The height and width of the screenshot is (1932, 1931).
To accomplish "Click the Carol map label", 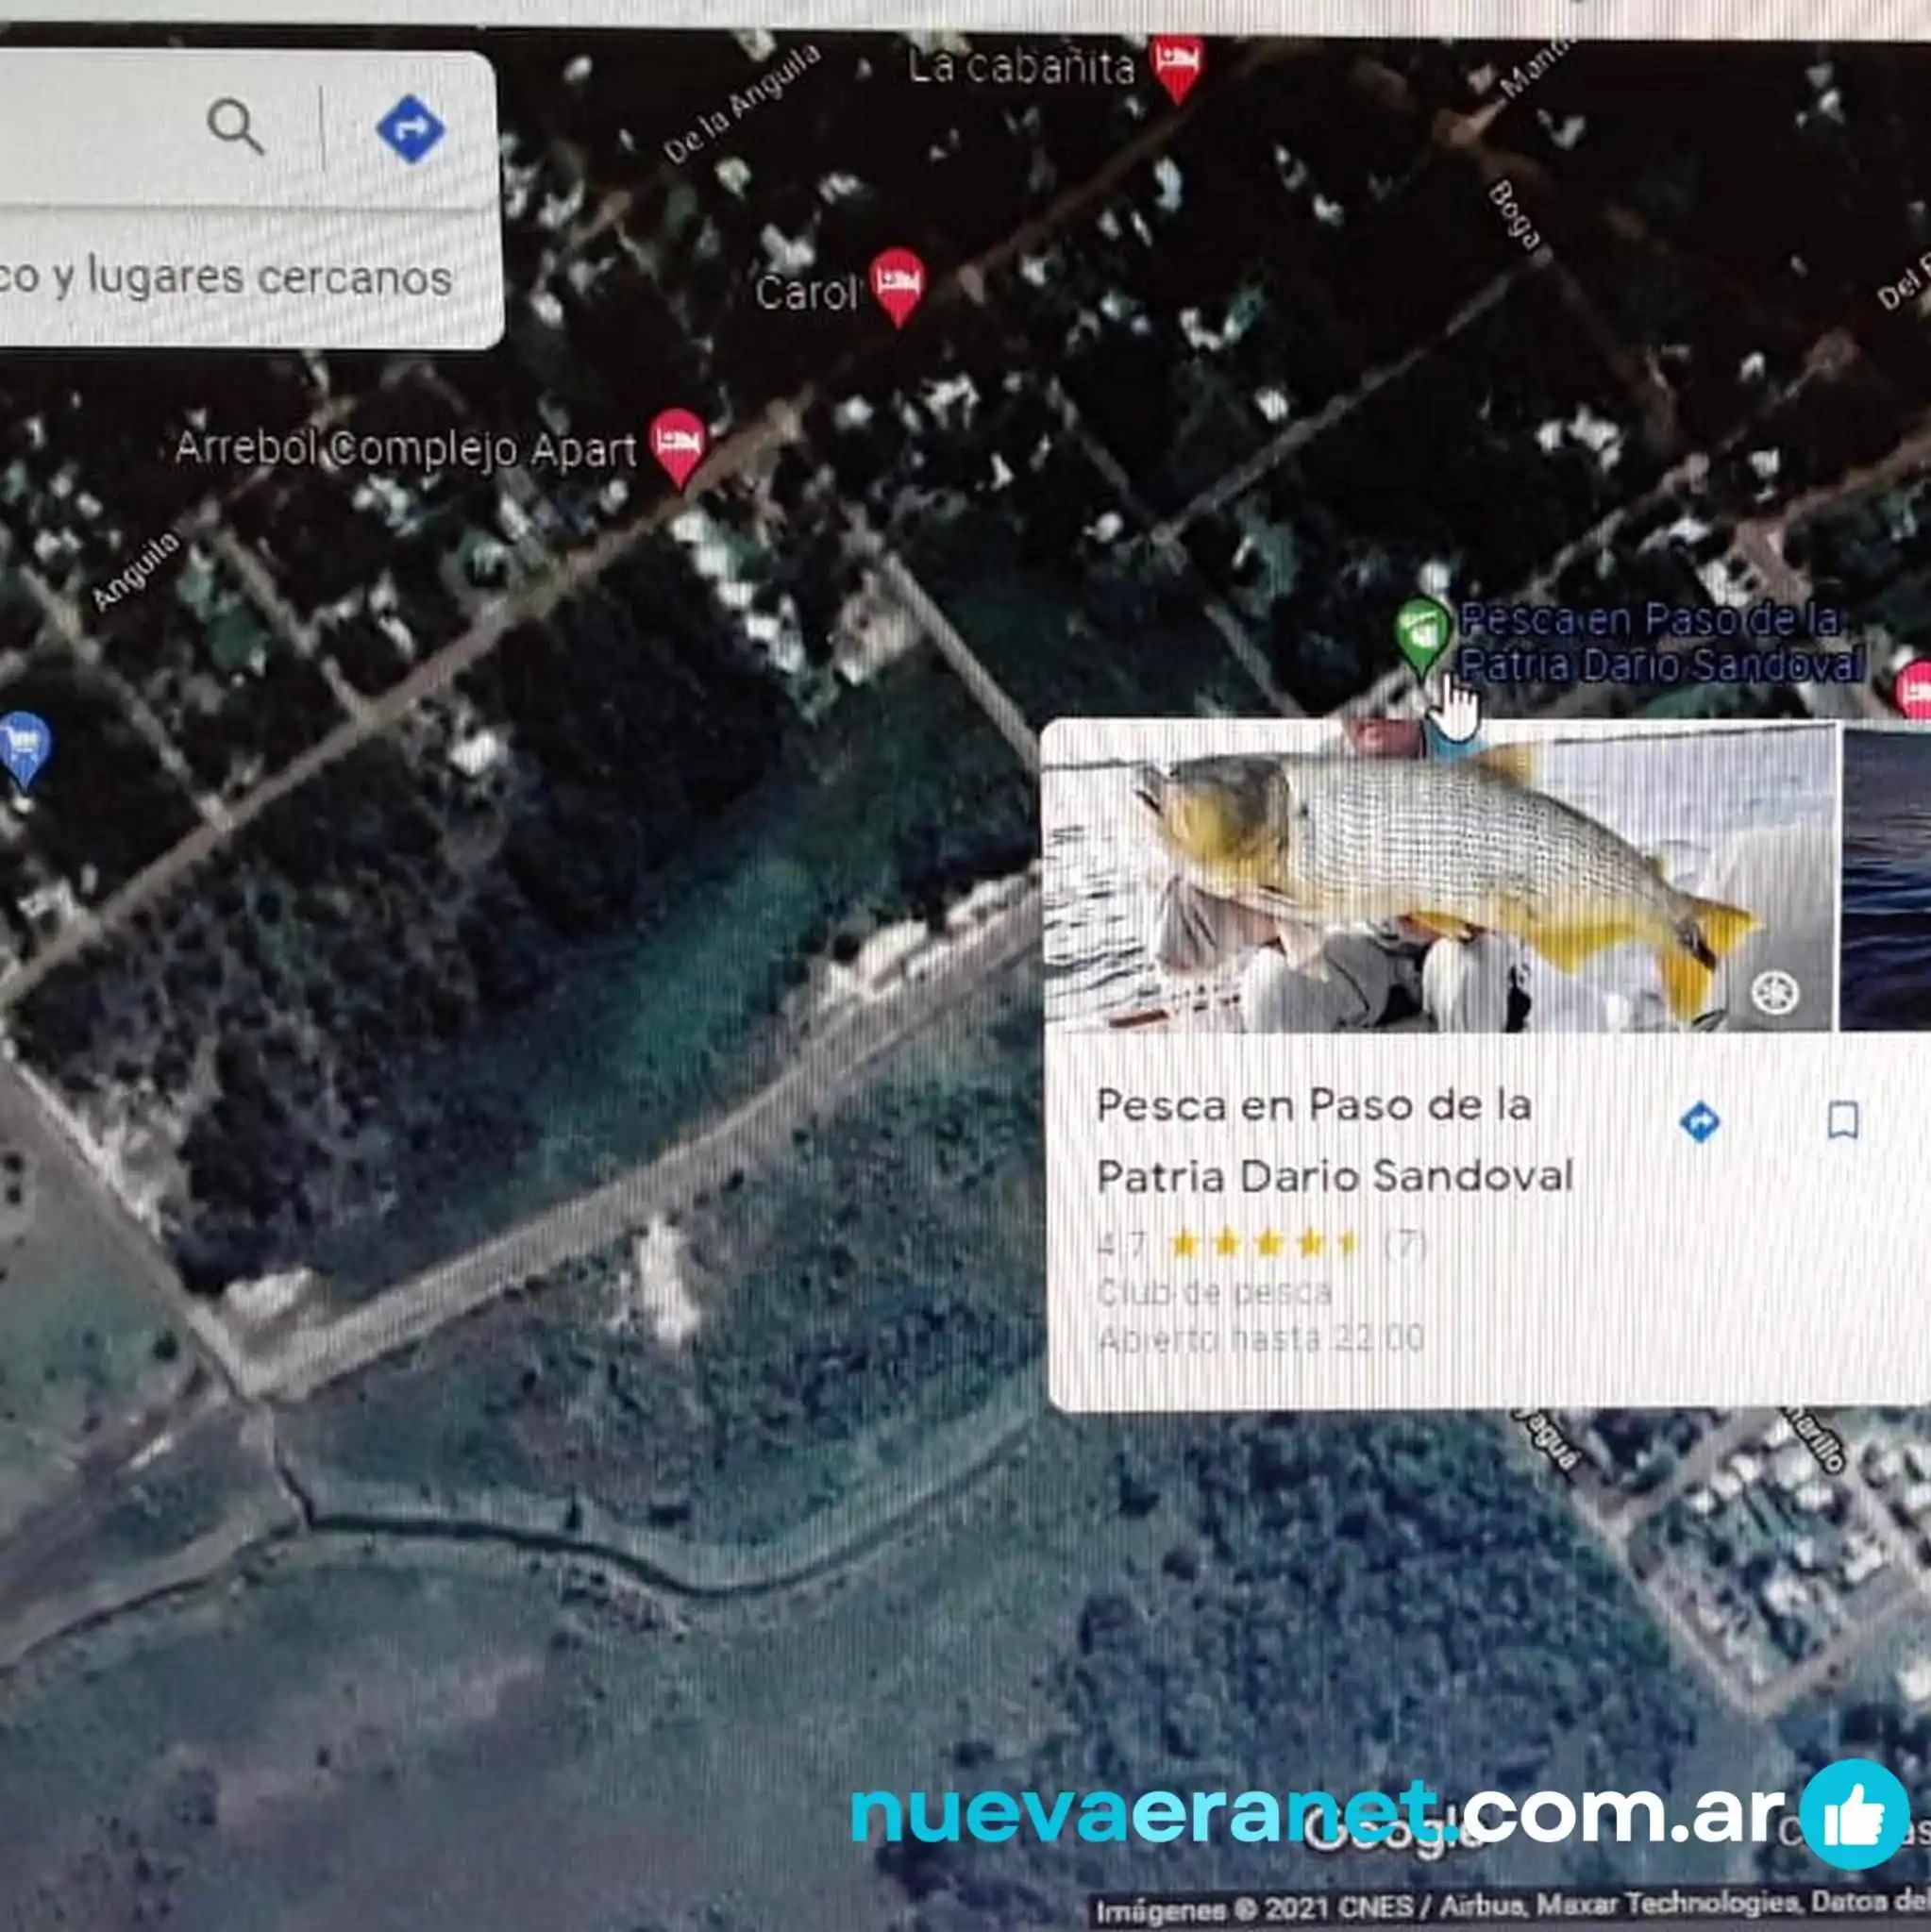I will coord(807,293).
